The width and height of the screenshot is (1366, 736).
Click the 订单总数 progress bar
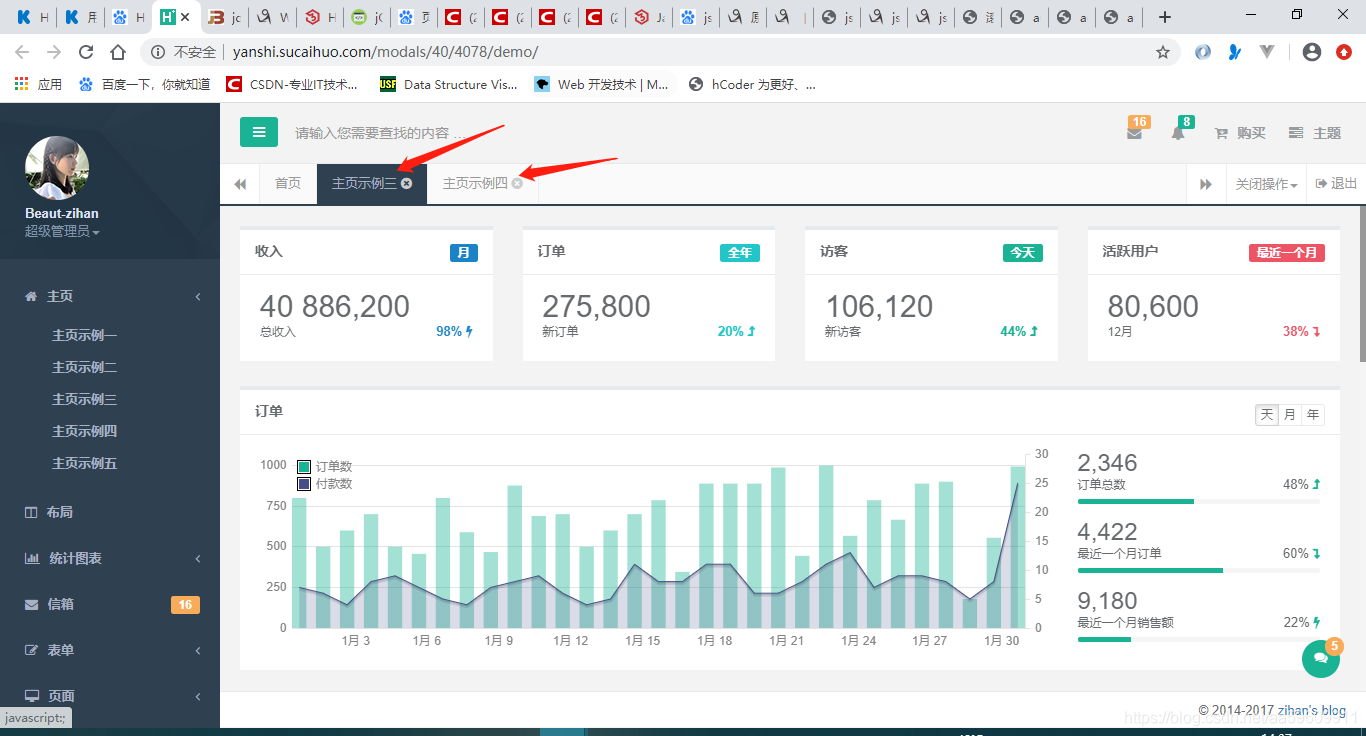click(1198, 501)
